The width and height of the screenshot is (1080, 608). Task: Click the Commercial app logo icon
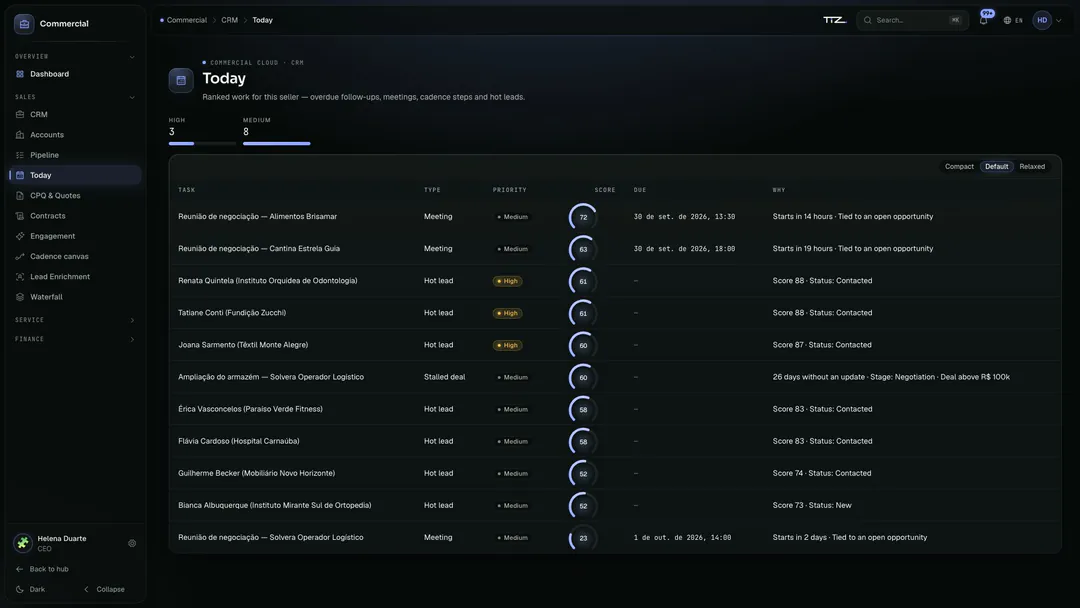(x=24, y=23)
